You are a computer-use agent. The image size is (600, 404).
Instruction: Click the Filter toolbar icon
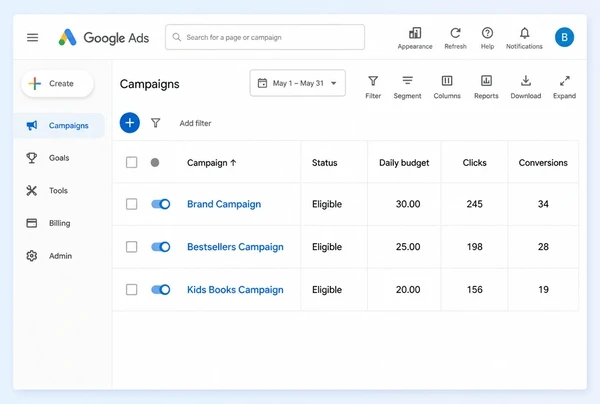373,87
